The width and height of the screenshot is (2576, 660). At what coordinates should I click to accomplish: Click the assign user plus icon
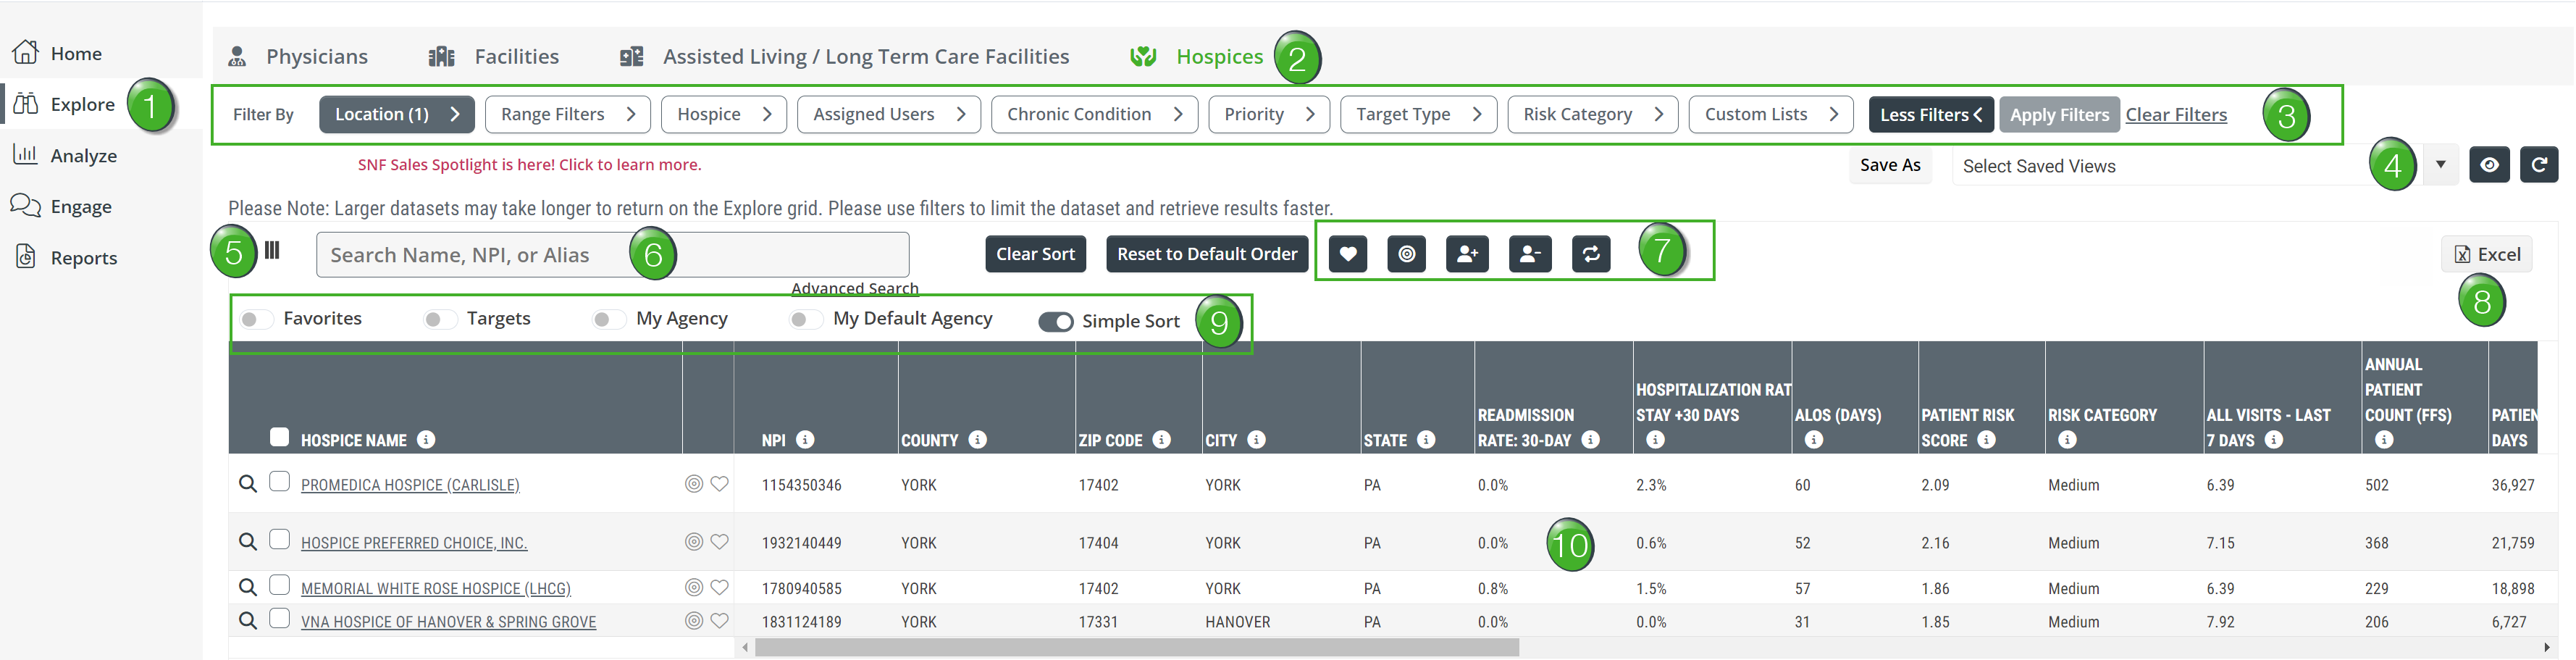(1466, 254)
